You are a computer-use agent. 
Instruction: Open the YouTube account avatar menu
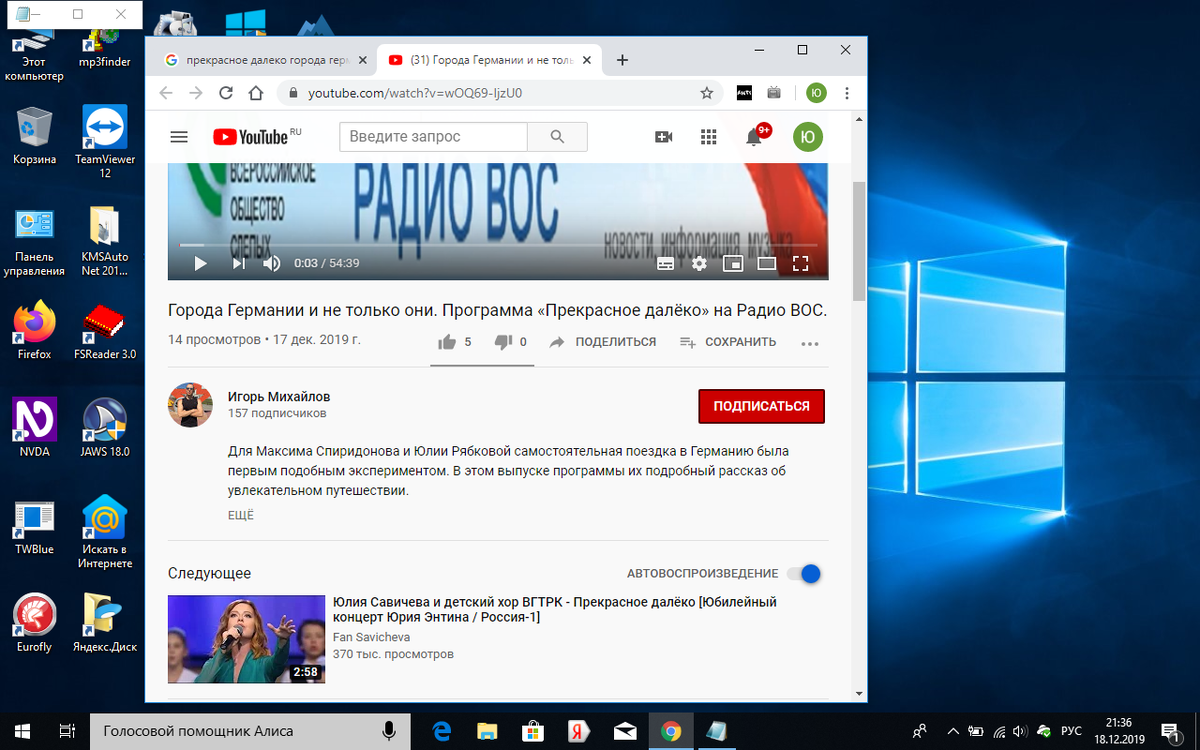pyautogui.click(x=808, y=137)
